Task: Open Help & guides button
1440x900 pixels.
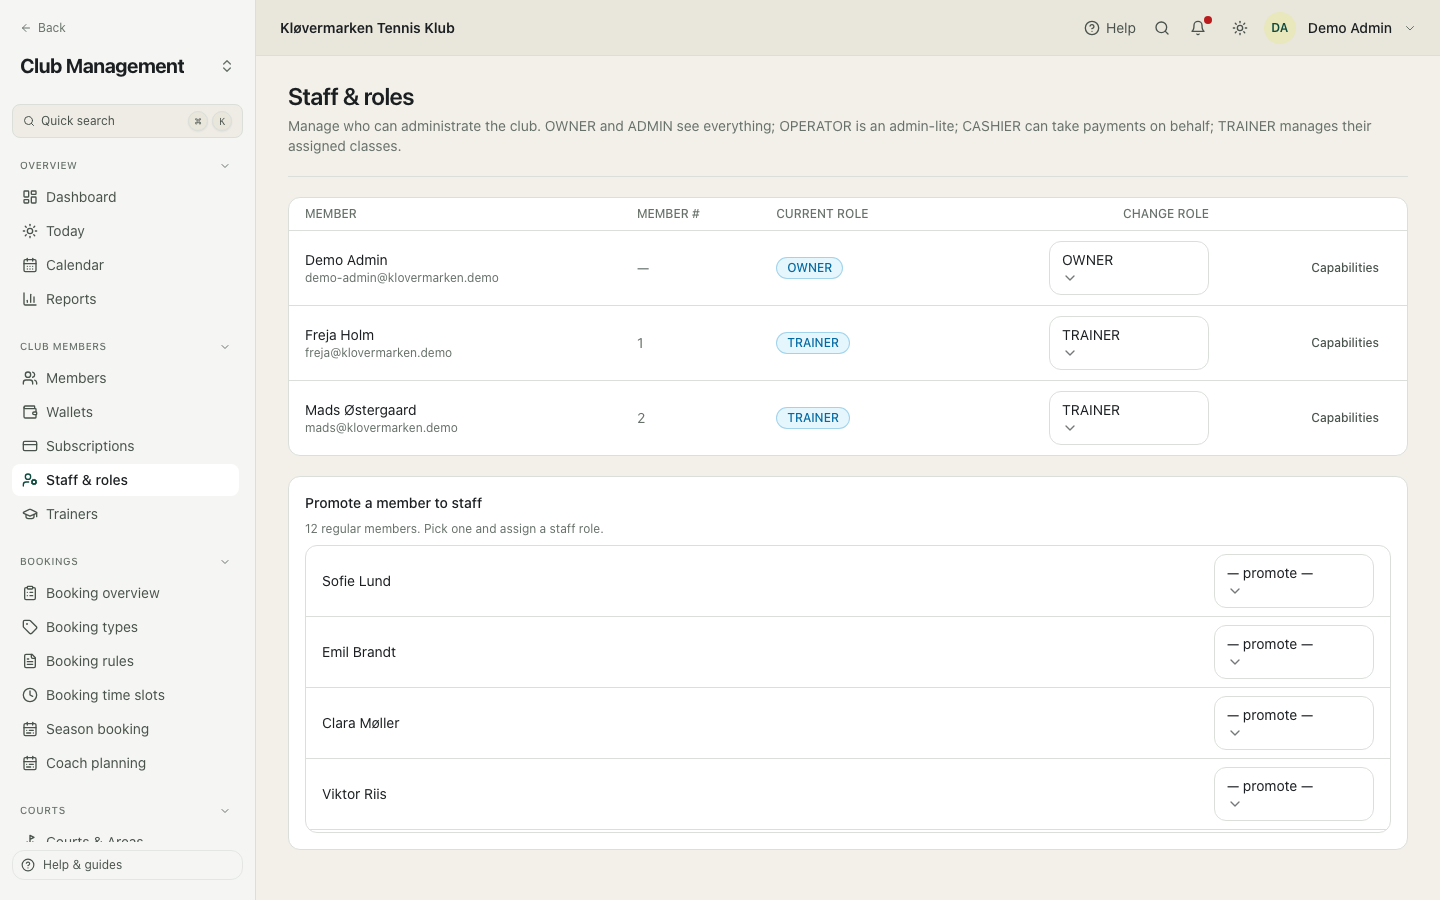Action: point(127,865)
